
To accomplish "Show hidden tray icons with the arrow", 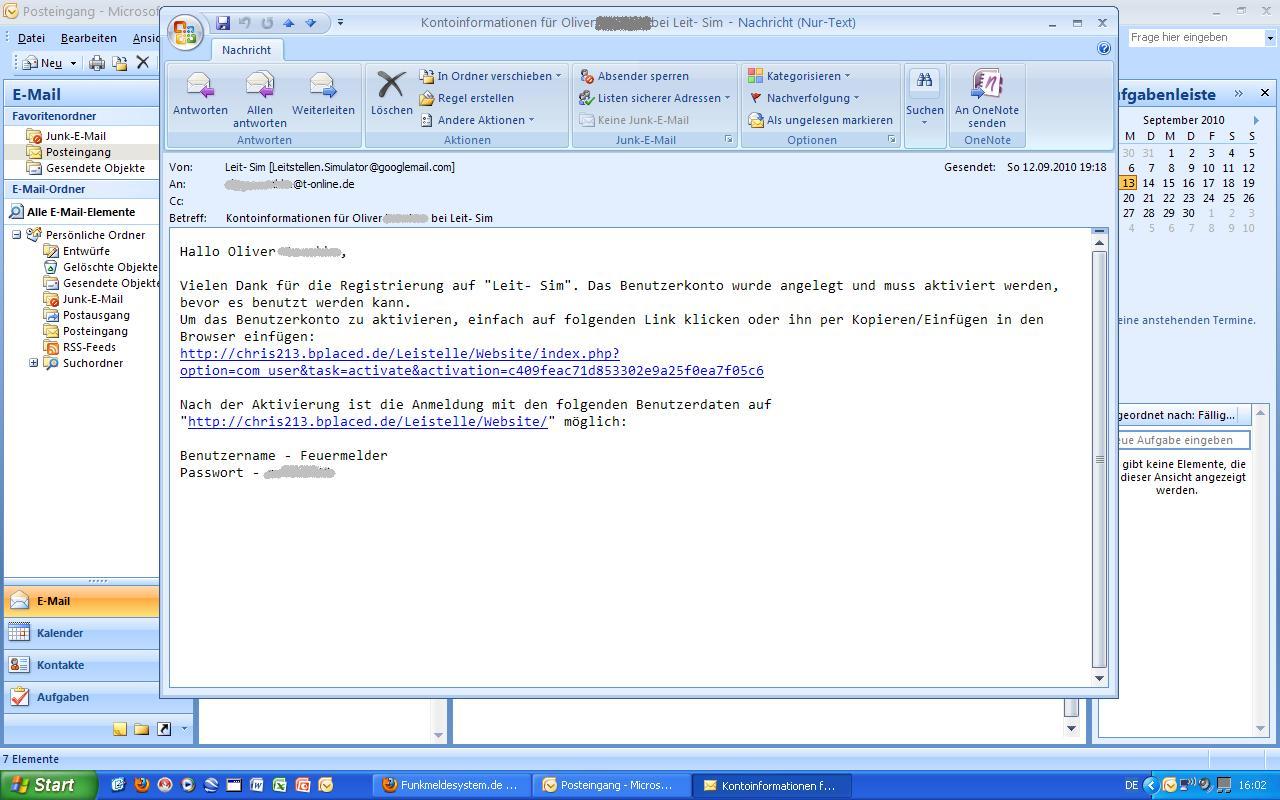I will click(1150, 785).
